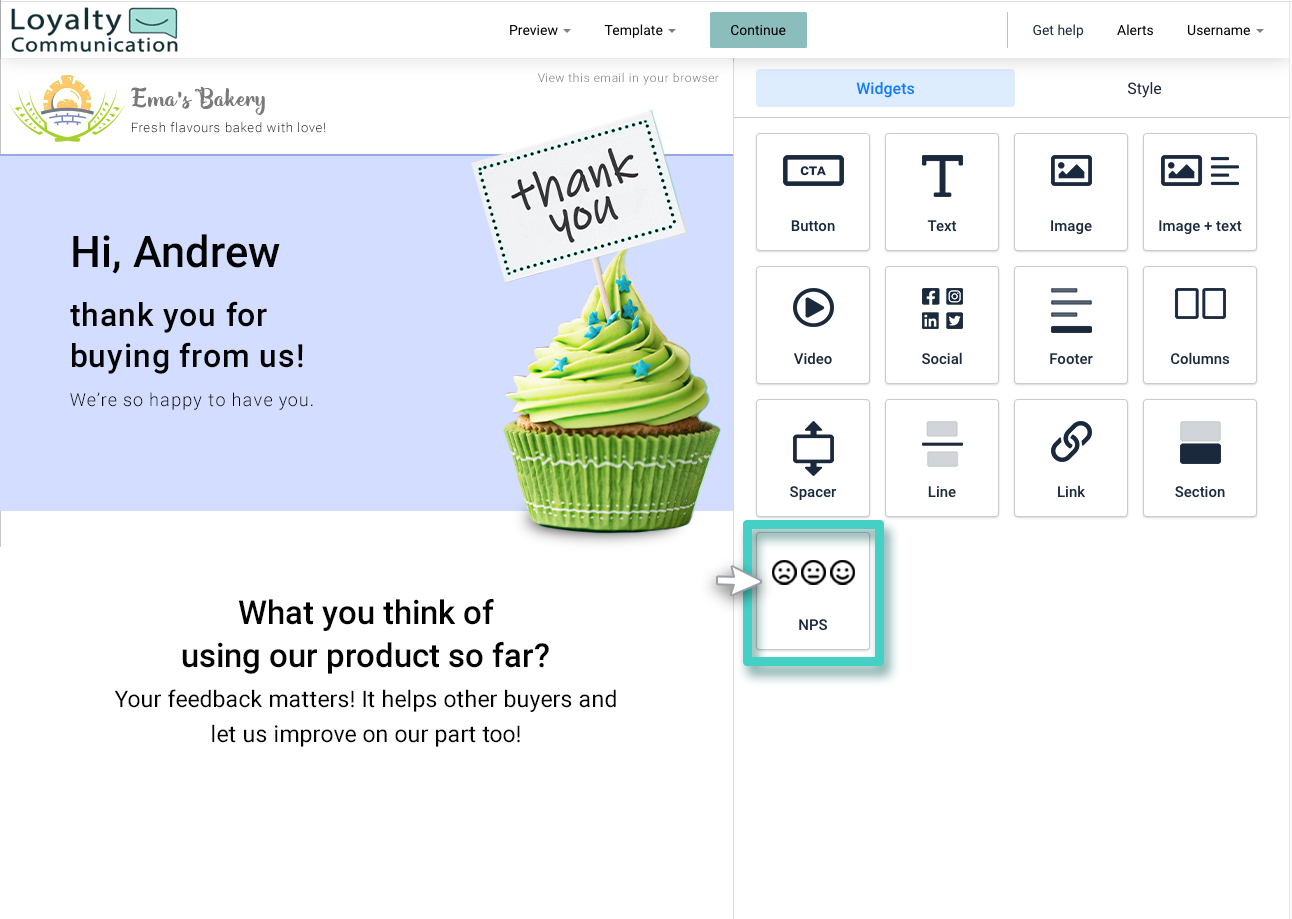Add the Social media links widget
Viewport: 1292px width, 919px height.
pyautogui.click(x=941, y=325)
